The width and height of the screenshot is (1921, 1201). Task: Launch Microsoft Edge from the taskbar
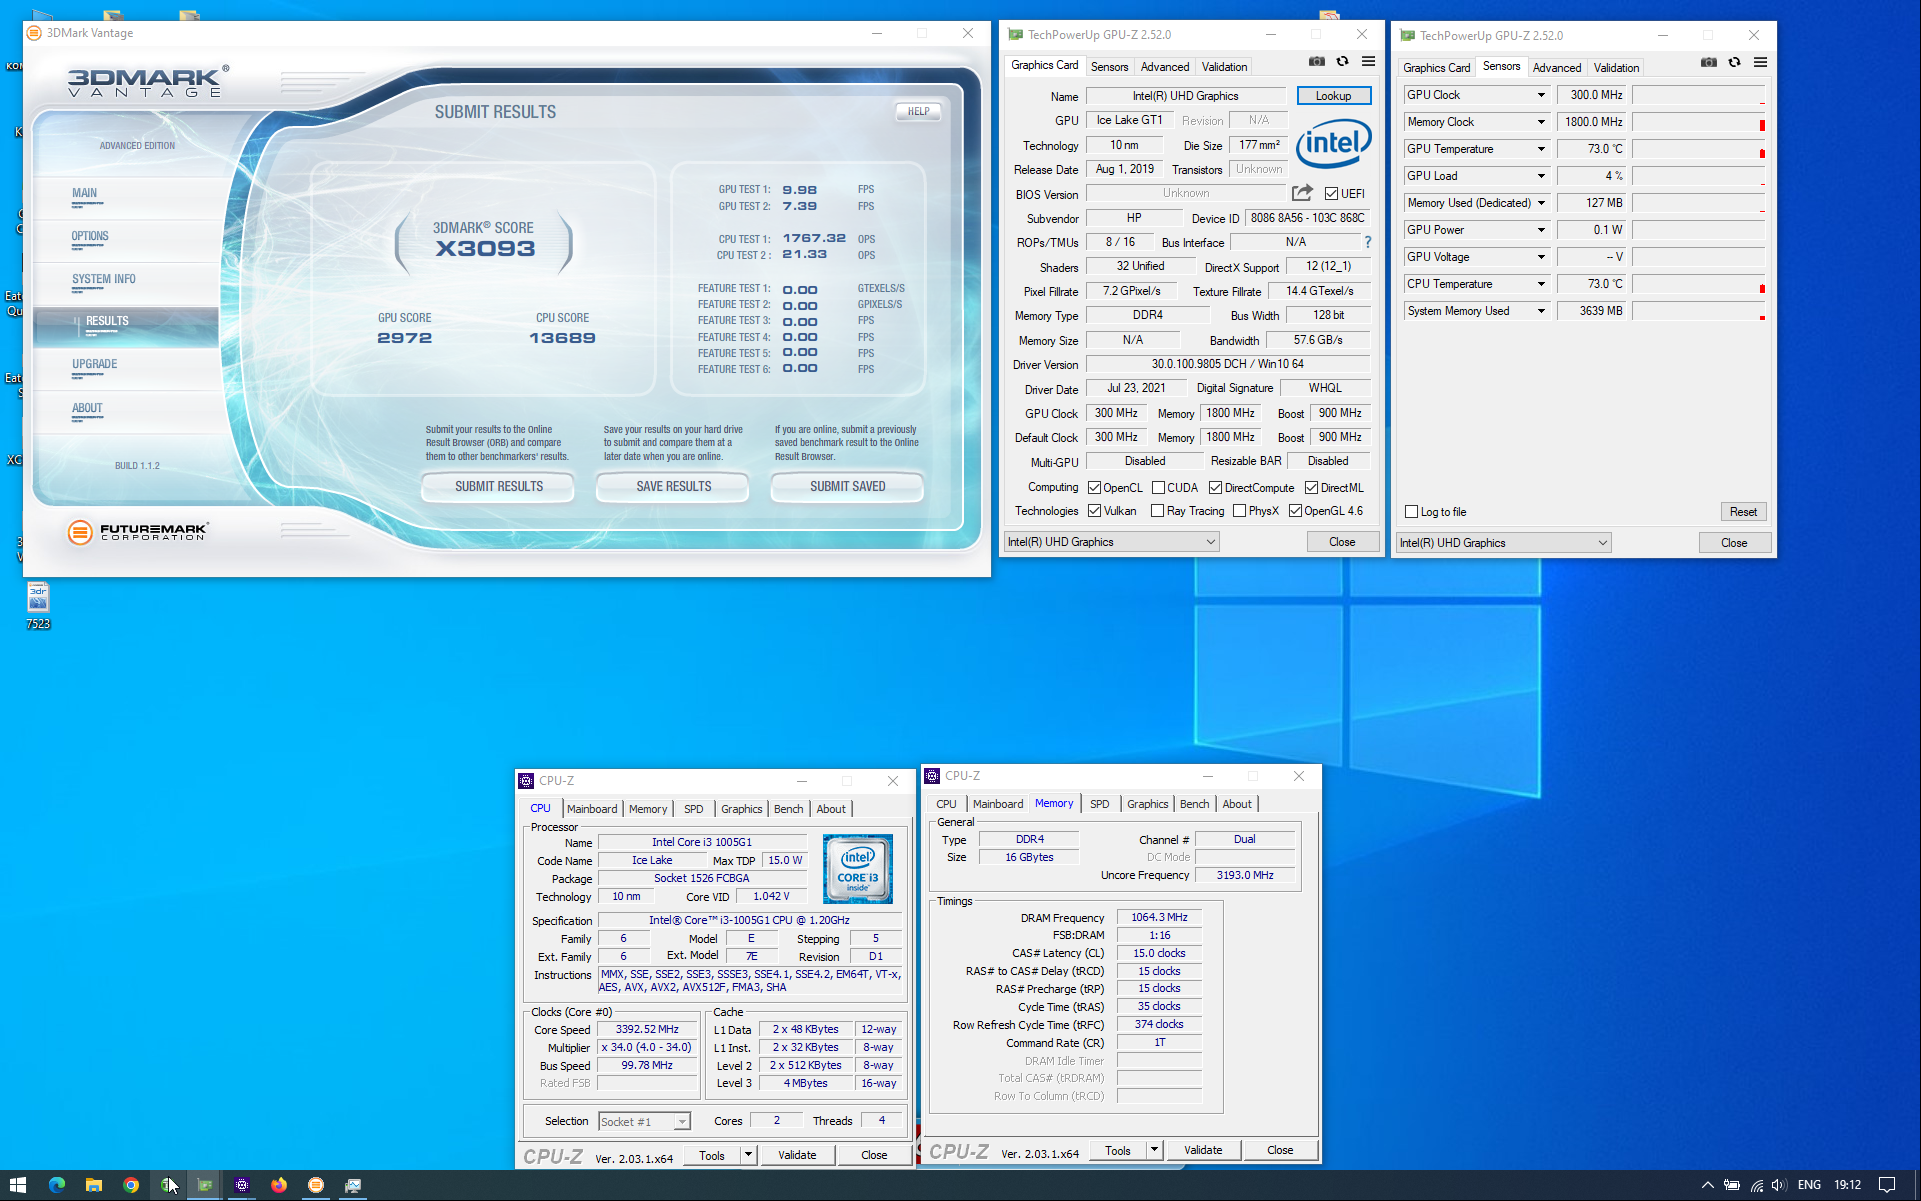57,1185
